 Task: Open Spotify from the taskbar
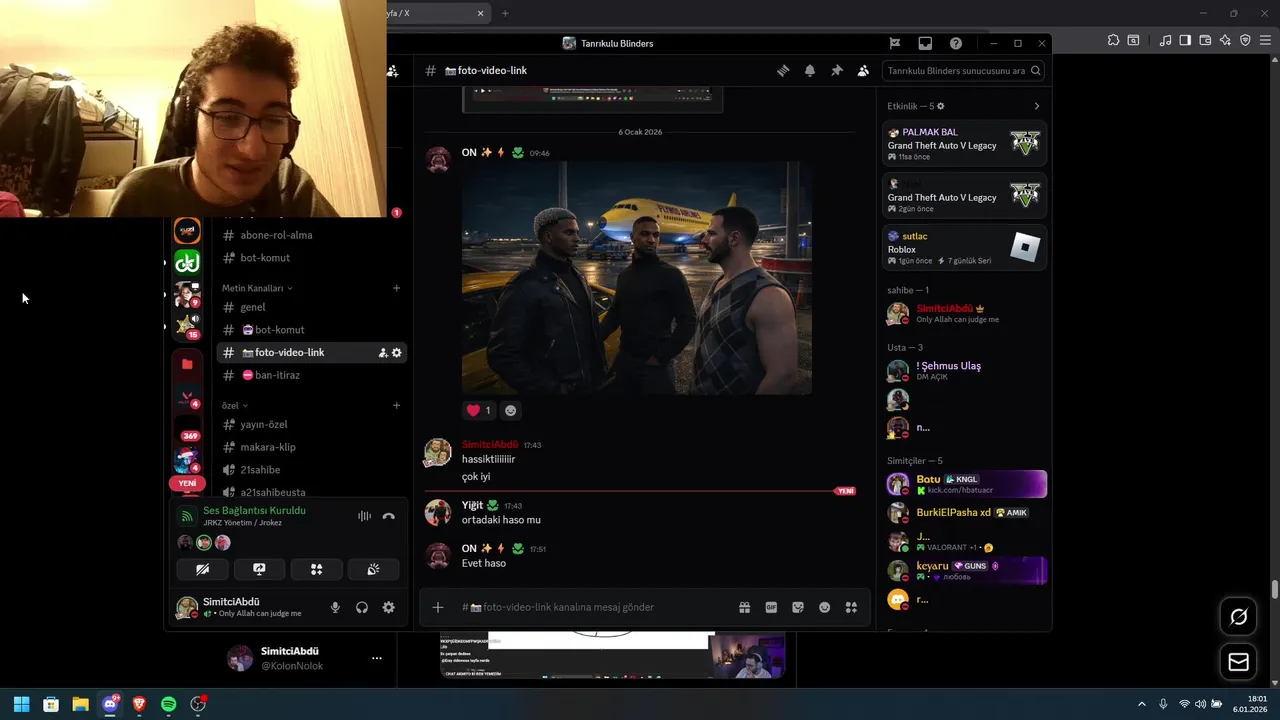tap(169, 704)
